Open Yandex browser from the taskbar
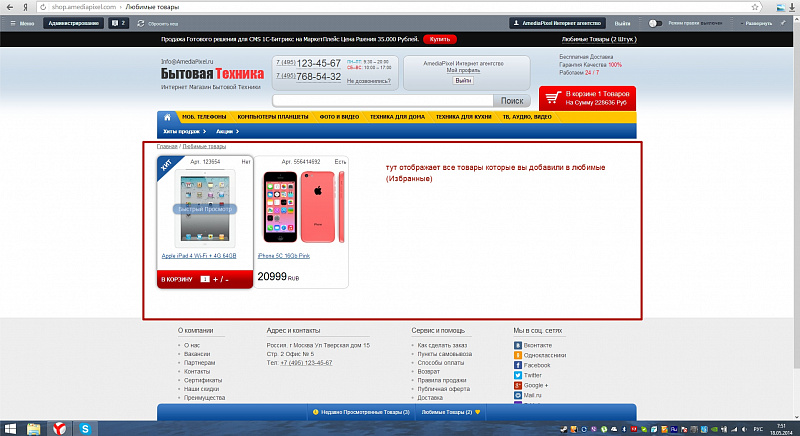This screenshot has width=800, height=436. point(60,429)
